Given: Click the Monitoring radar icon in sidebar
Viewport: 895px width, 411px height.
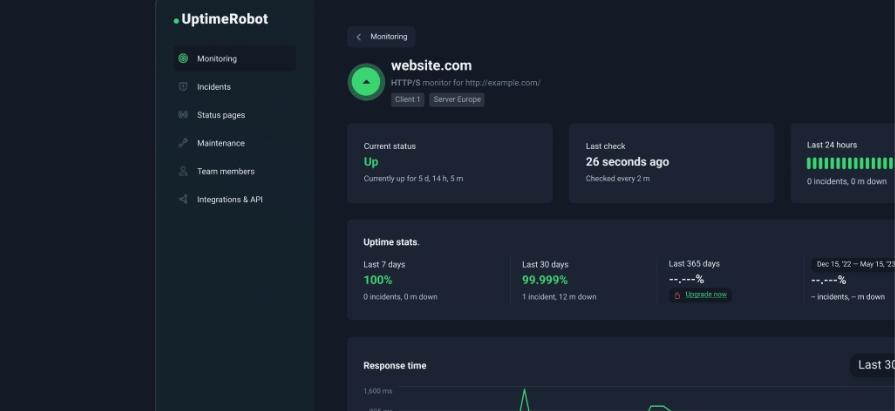Looking at the screenshot, I should (x=183, y=58).
